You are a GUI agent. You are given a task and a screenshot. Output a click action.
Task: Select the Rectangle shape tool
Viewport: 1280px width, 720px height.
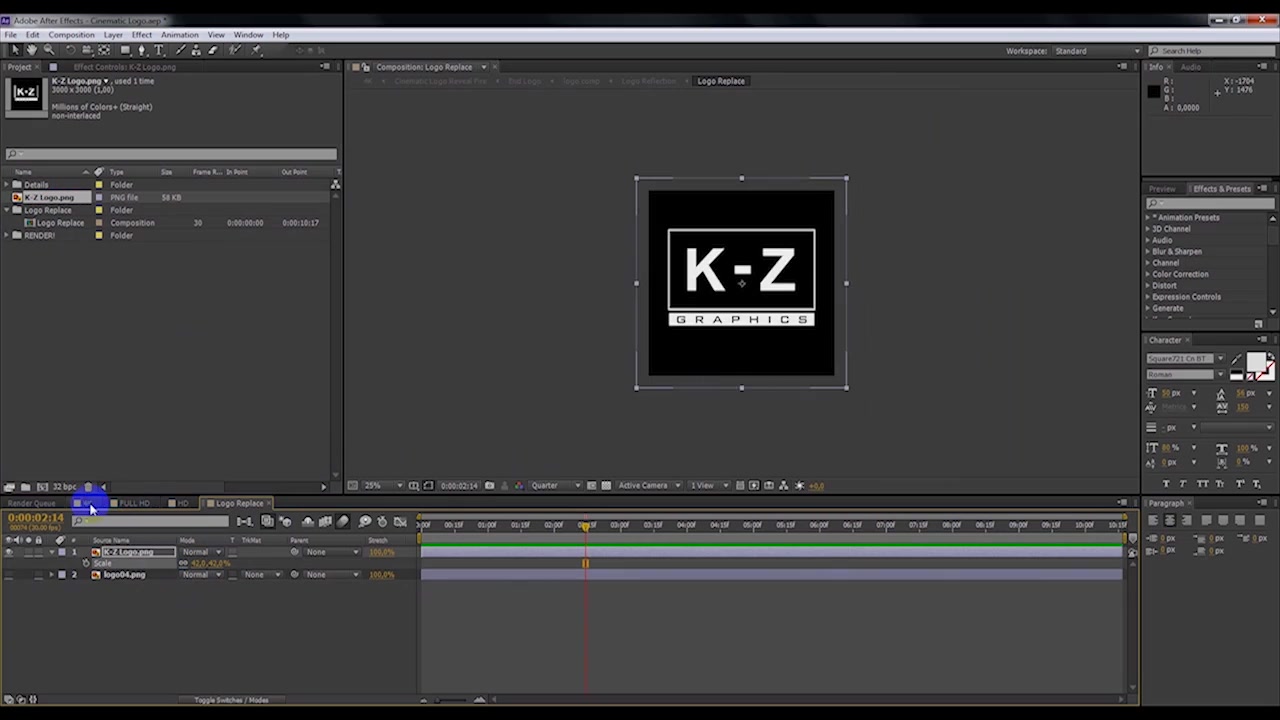(x=126, y=50)
